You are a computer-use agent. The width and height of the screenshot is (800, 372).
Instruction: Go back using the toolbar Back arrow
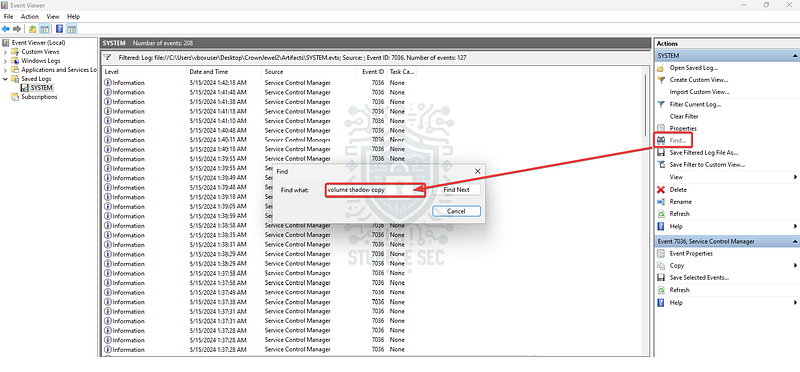coord(6,29)
